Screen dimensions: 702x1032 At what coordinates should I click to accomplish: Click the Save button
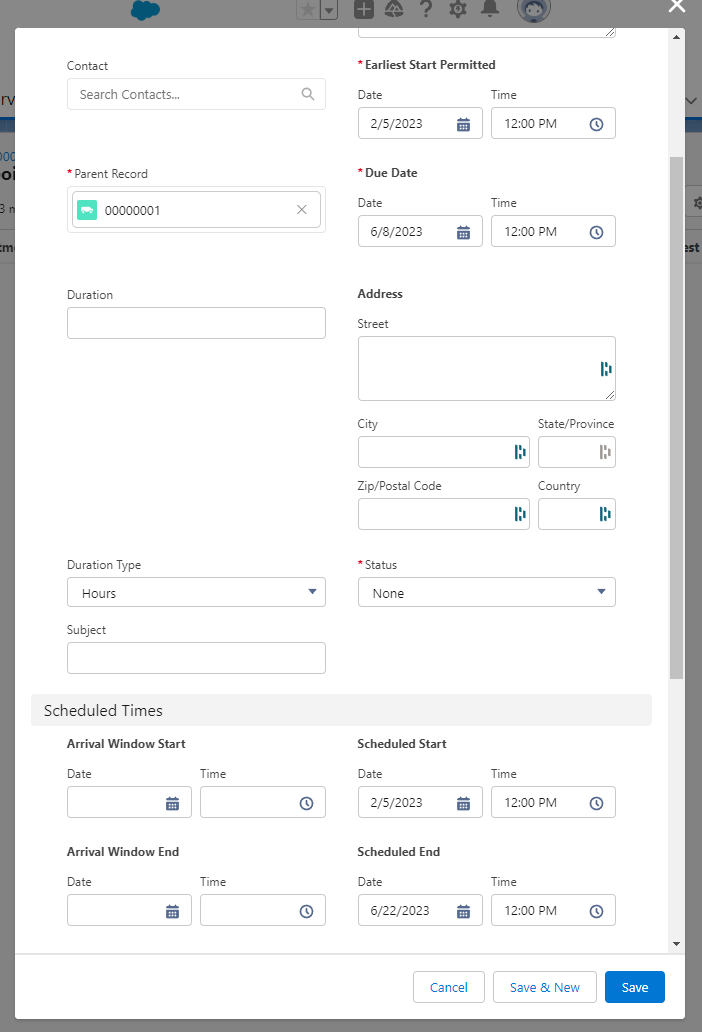[x=634, y=987]
